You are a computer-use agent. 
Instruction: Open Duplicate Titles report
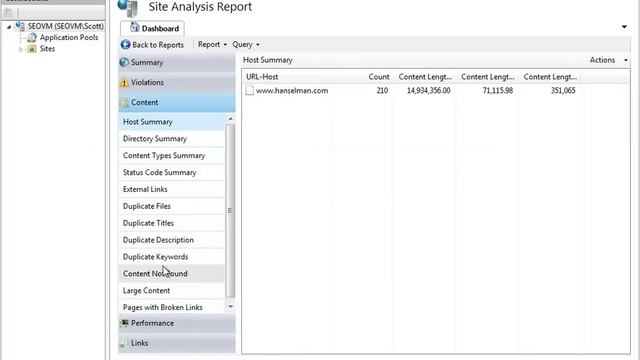click(171, 223)
